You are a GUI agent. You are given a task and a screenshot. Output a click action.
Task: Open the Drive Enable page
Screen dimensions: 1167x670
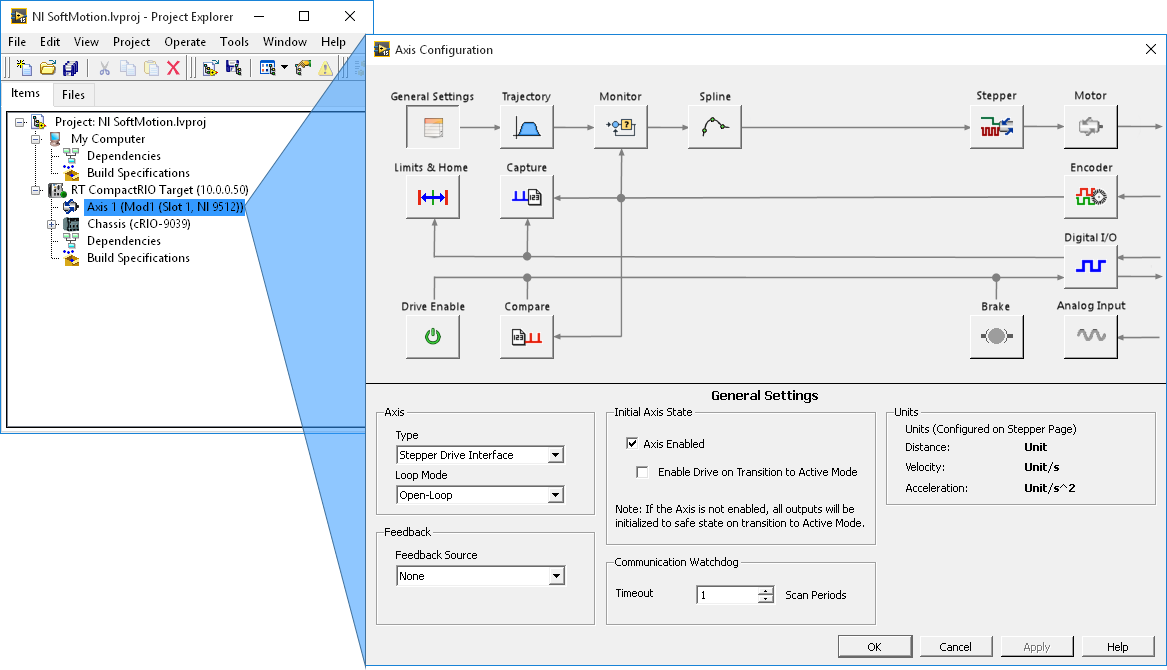432,337
